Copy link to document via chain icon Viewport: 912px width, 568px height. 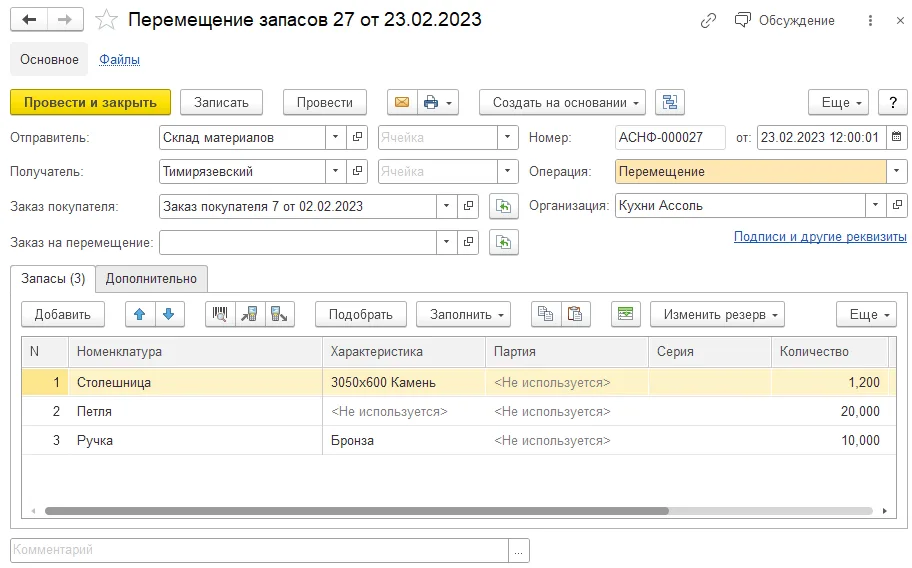(x=708, y=21)
